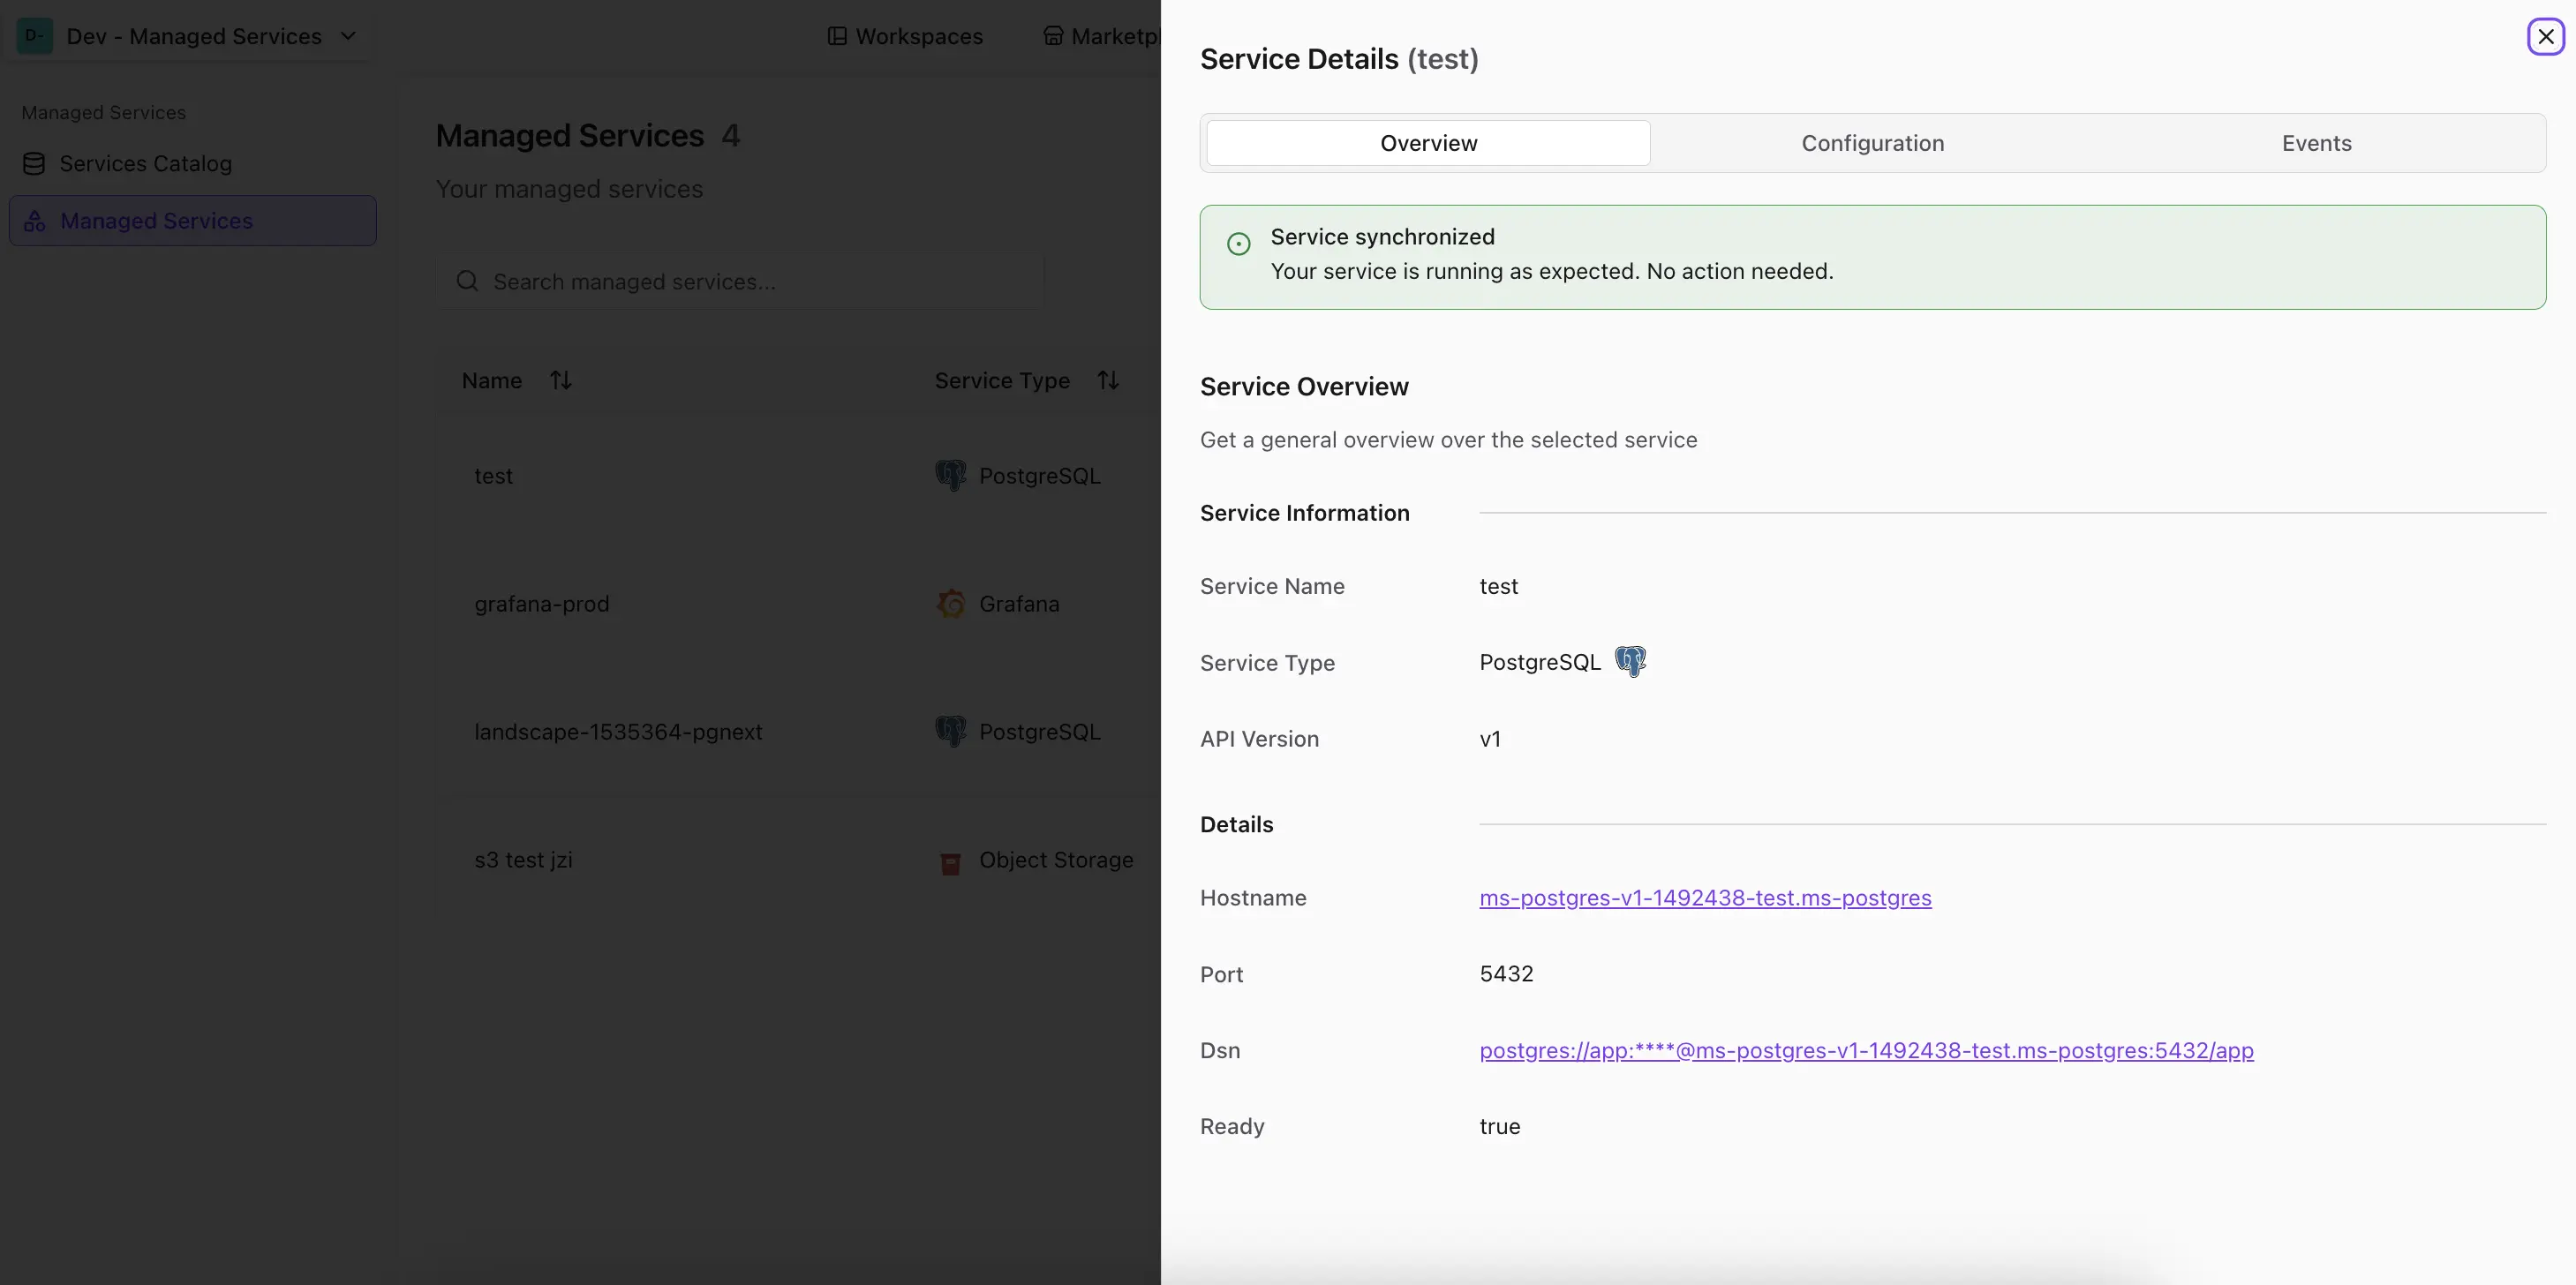Select the Services Catalog icon in the sidebar
Screen dimensions: 2576x1285
coord(35,164)
